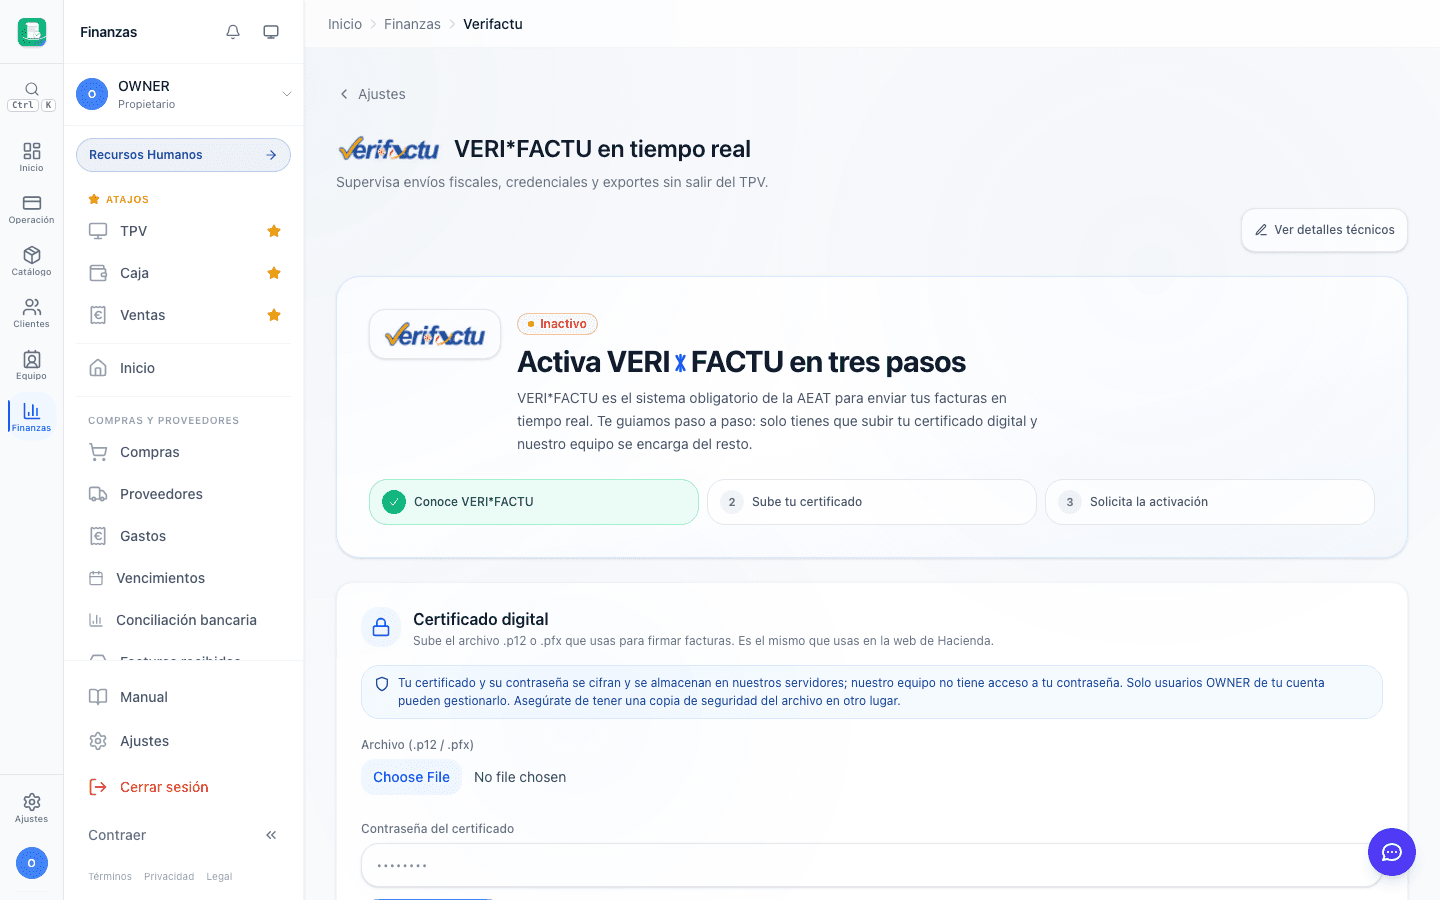Open the Privacidad footer link
1440x900 pixels.
[x=169, y=877]
